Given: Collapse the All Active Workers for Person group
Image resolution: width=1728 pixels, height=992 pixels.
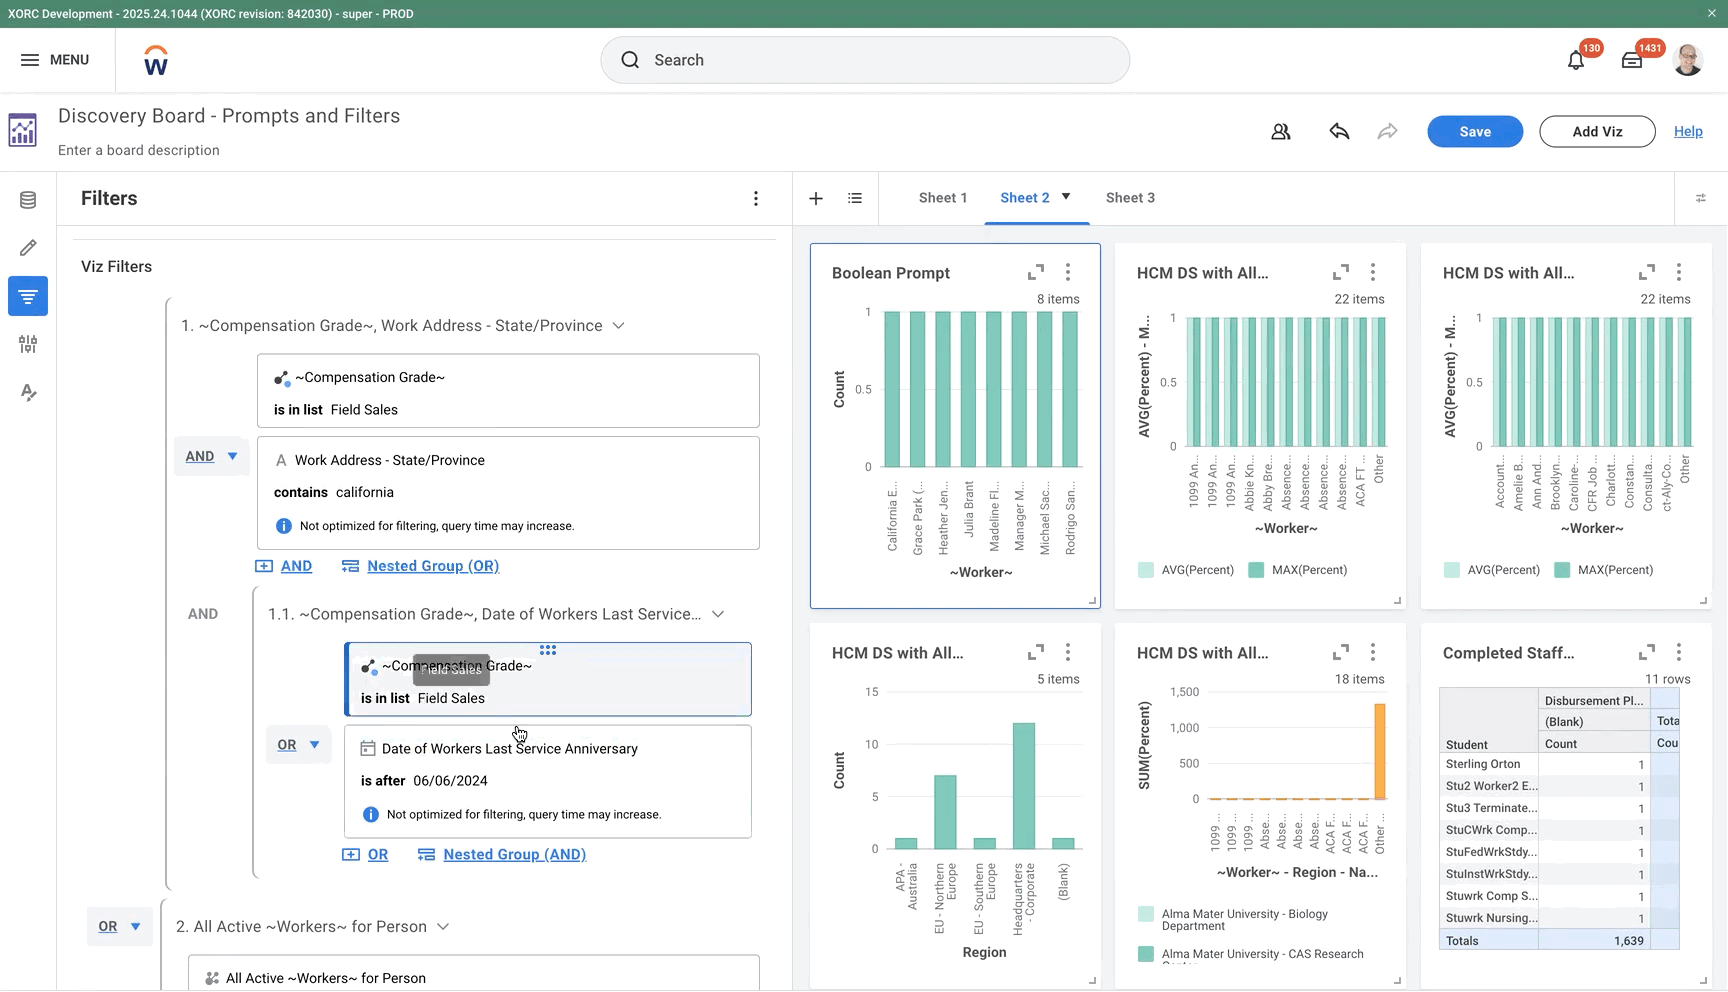Looking at the screenshot, I should (x=443, y=927).
